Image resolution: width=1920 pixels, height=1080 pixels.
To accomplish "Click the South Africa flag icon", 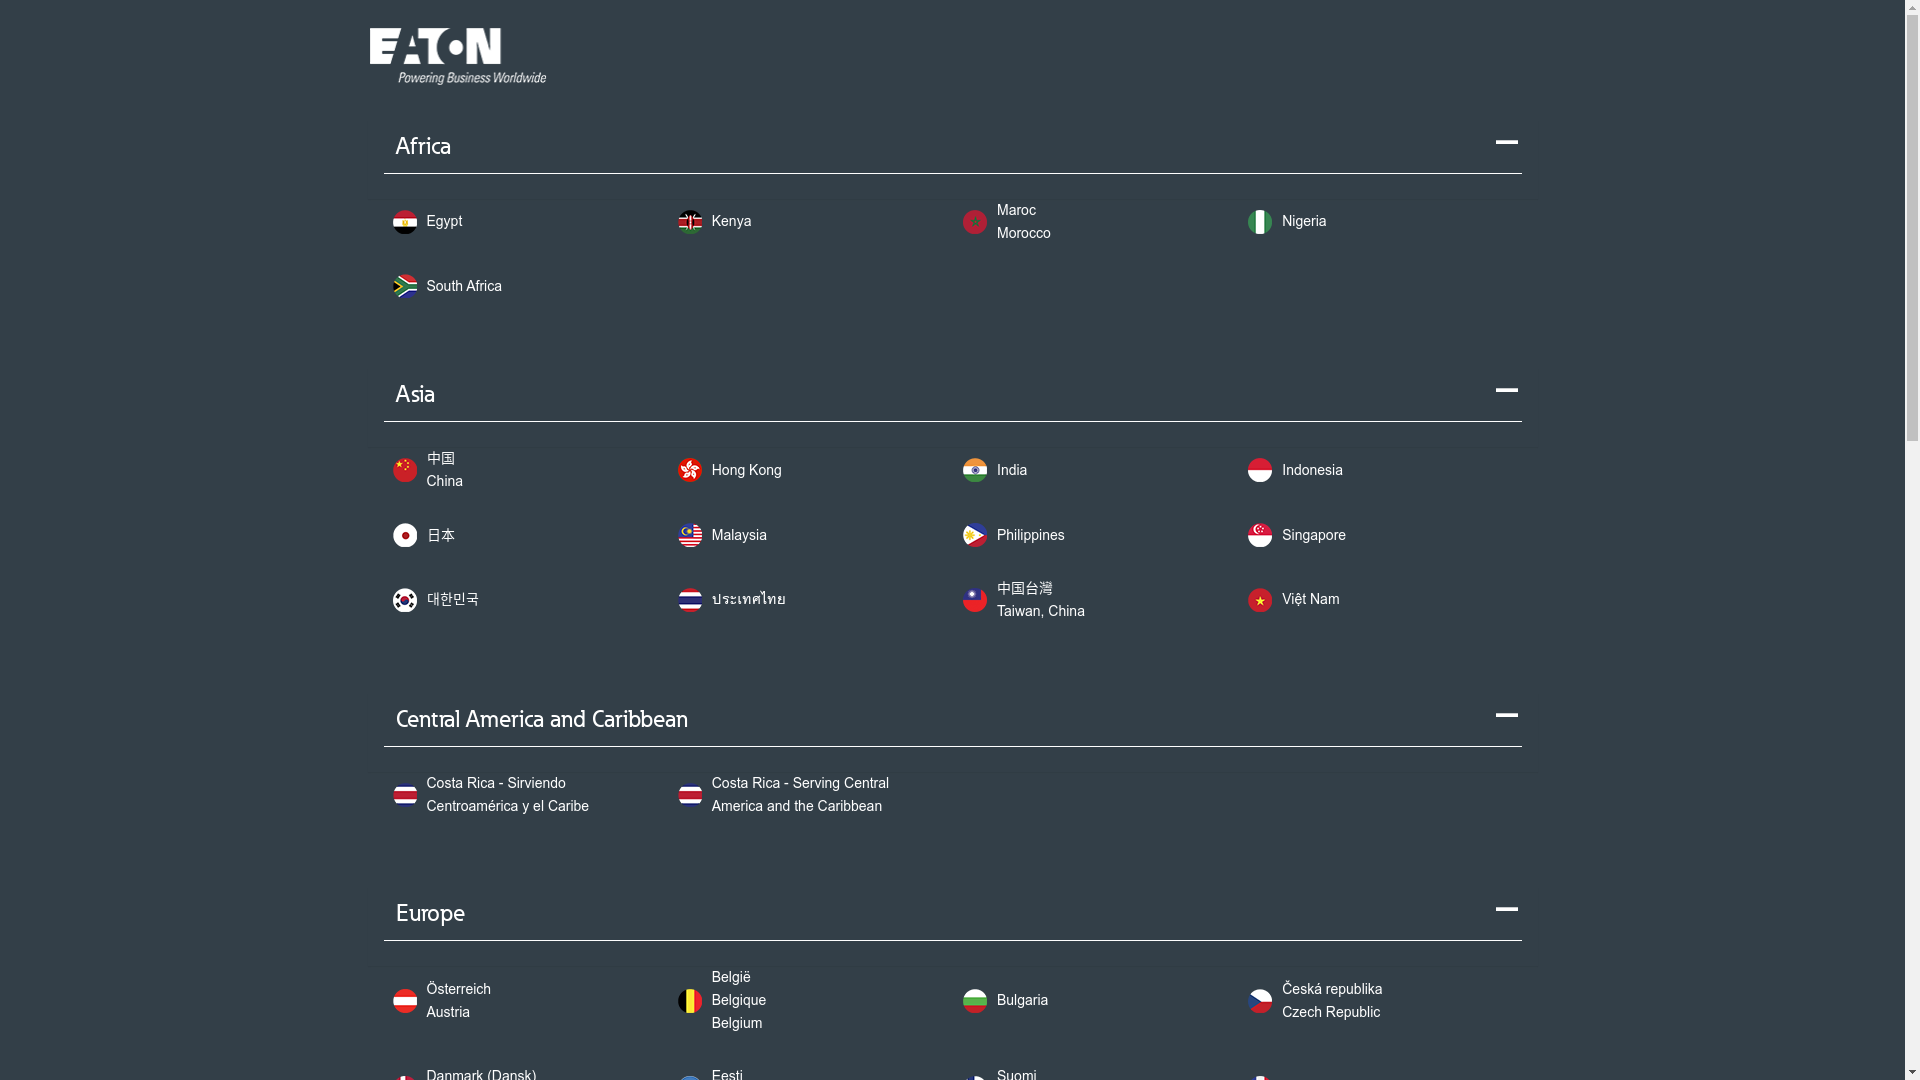I will [405, 287].
